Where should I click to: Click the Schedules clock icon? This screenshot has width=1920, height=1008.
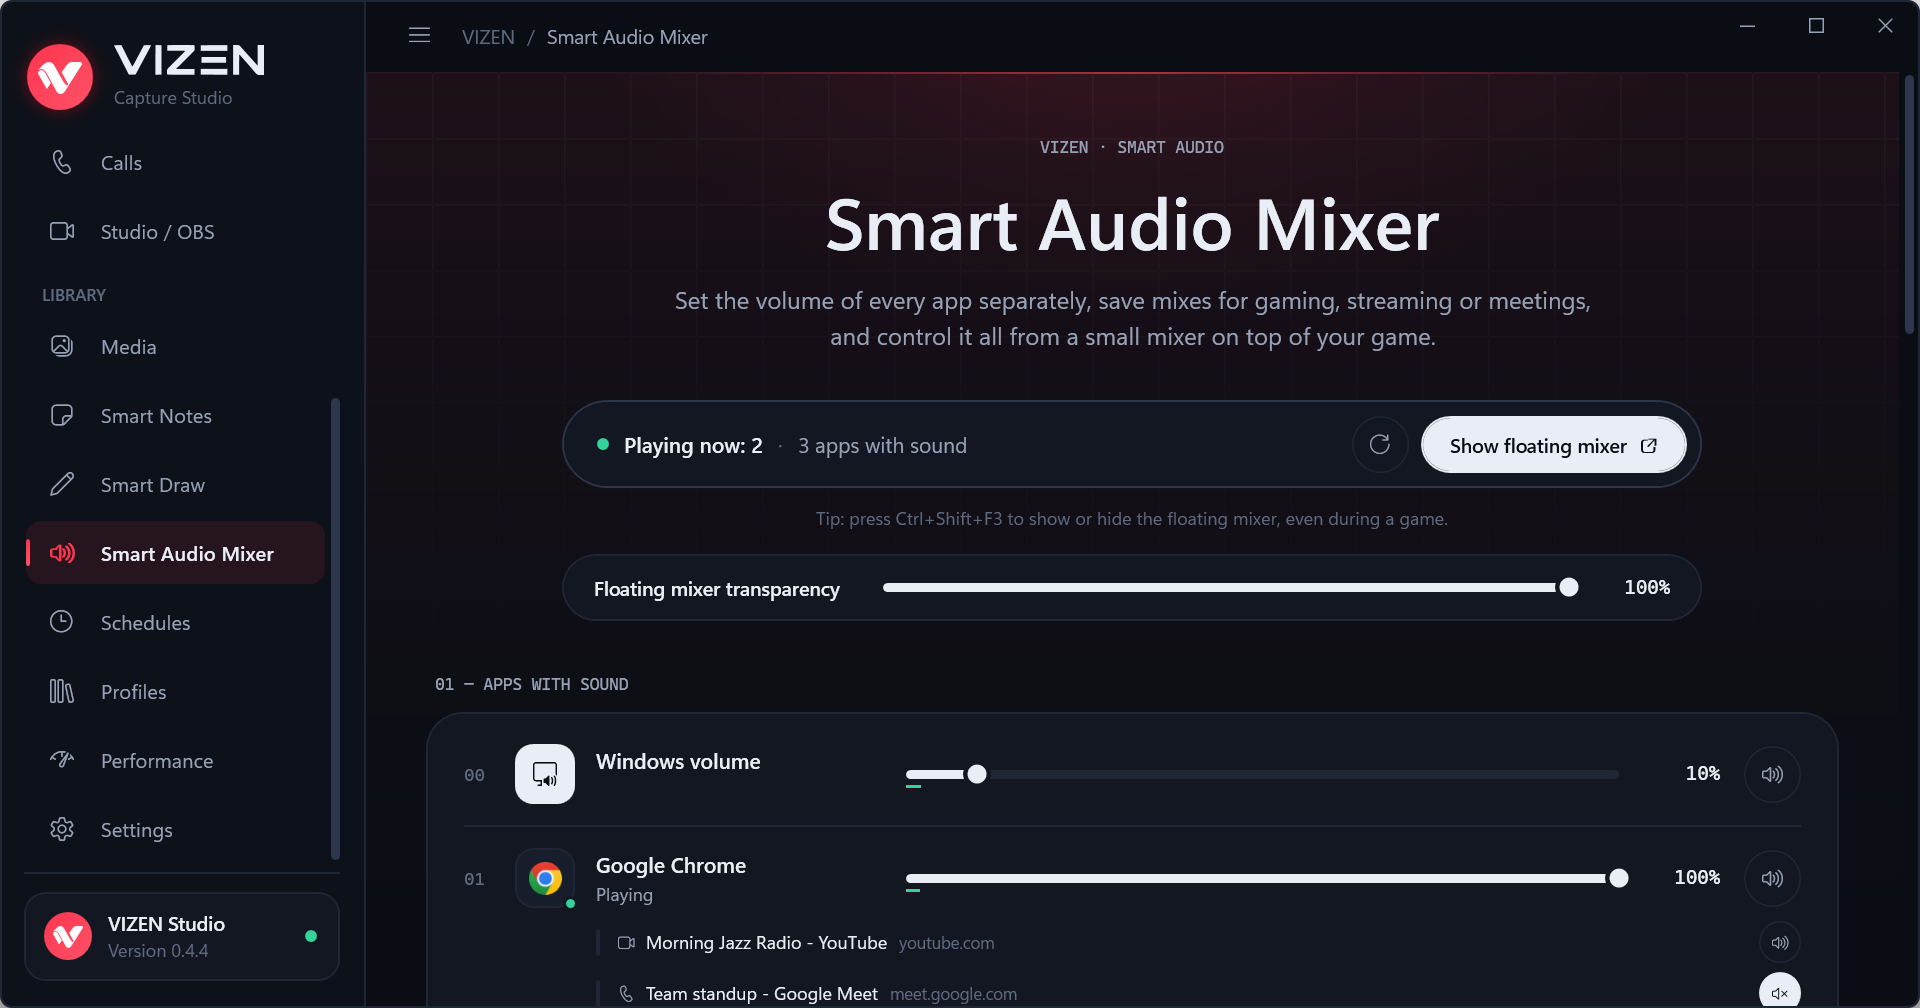[62, 622]
